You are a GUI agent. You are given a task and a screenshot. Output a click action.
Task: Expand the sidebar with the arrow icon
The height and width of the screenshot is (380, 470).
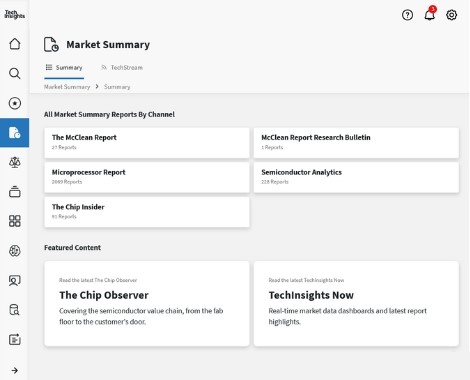pyautogui.click(x=15, y=370)
